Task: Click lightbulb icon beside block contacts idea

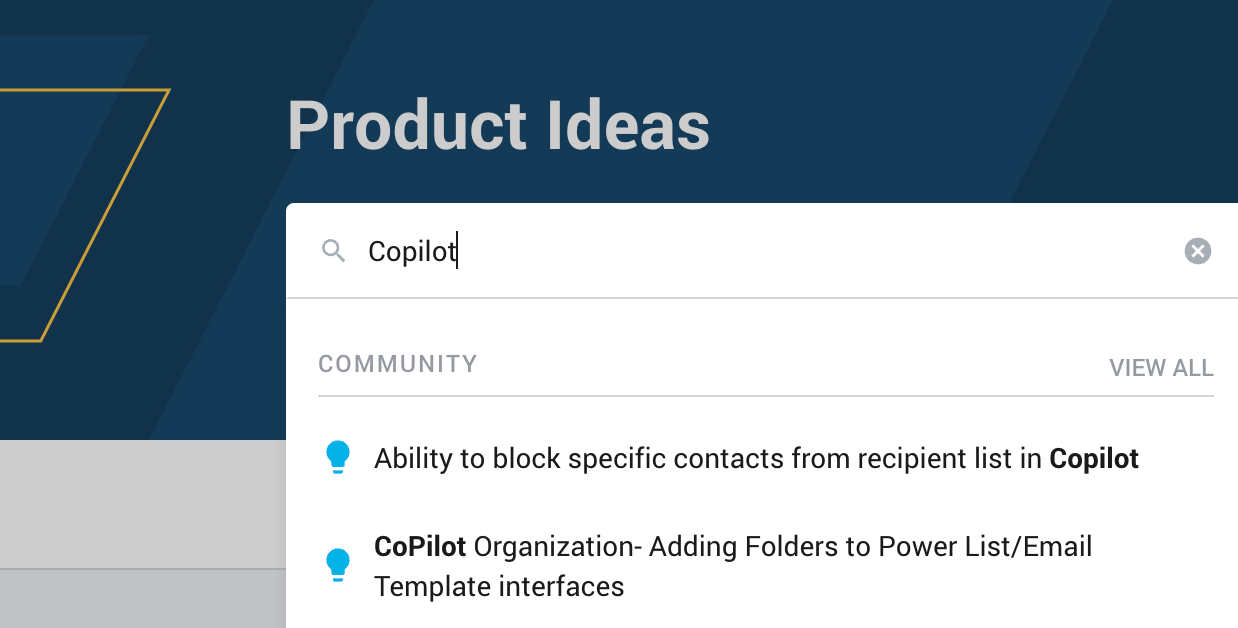Action: coord(338,458)
